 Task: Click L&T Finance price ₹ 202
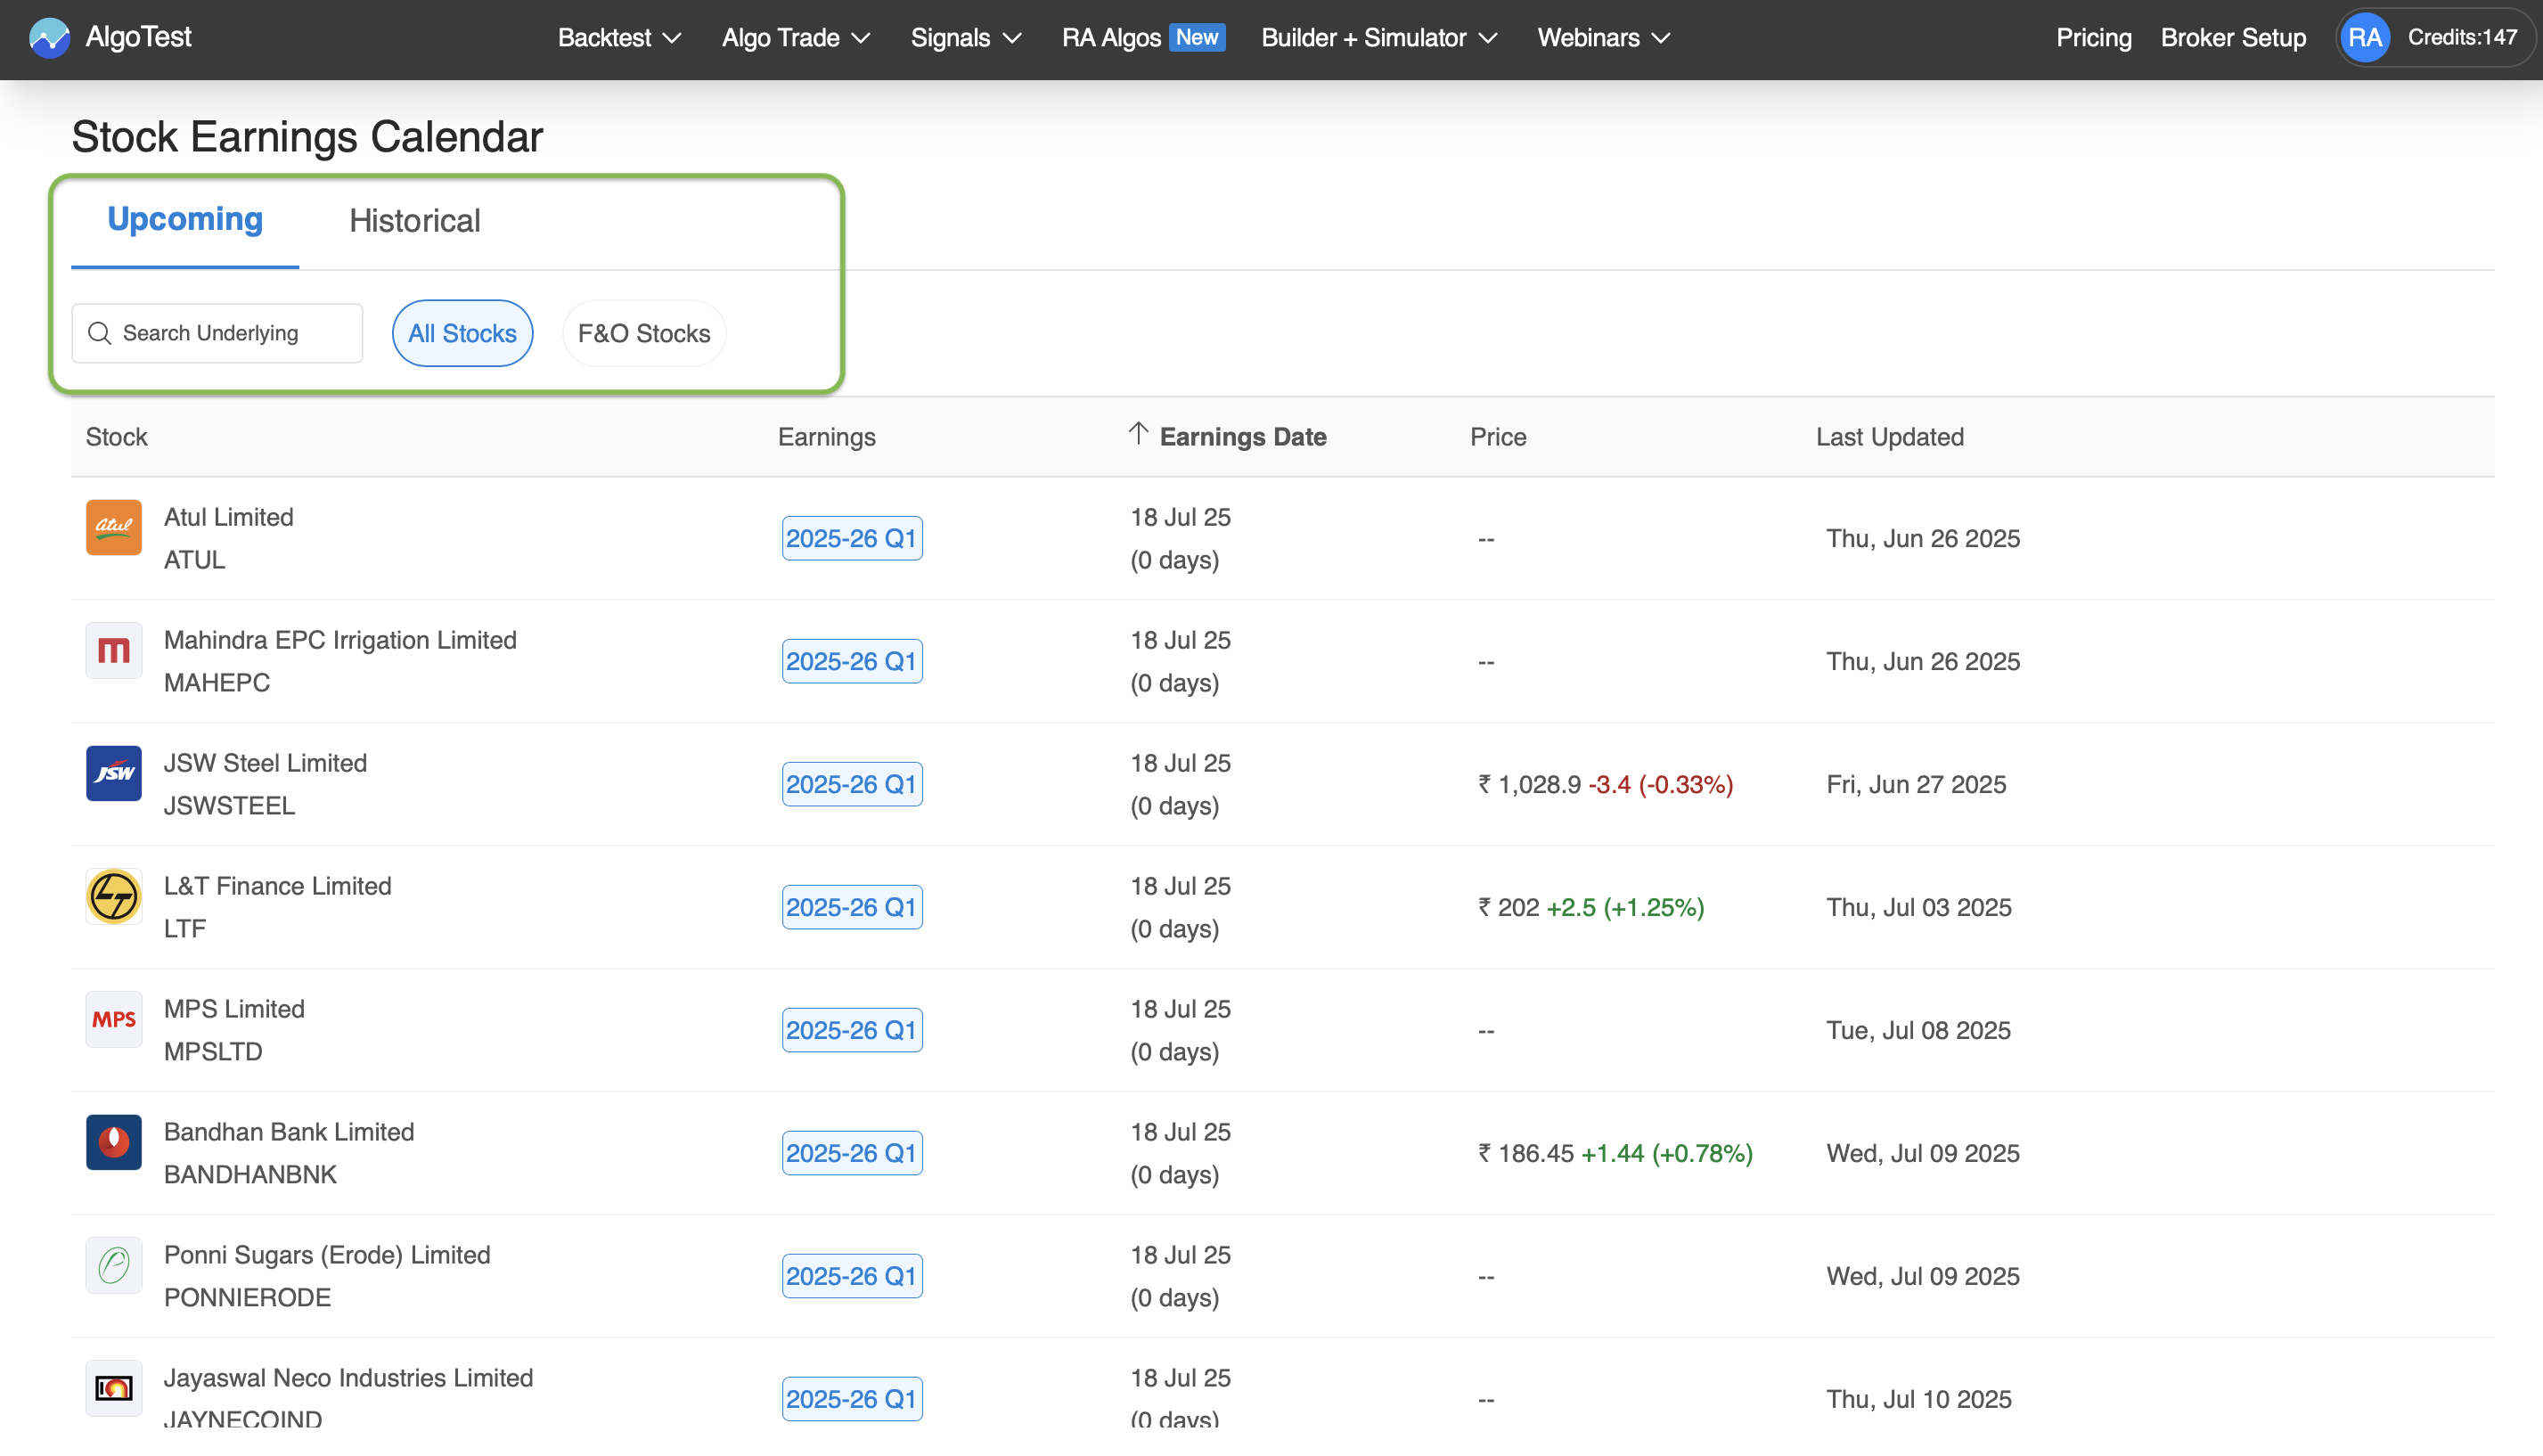pos(1509,908)
